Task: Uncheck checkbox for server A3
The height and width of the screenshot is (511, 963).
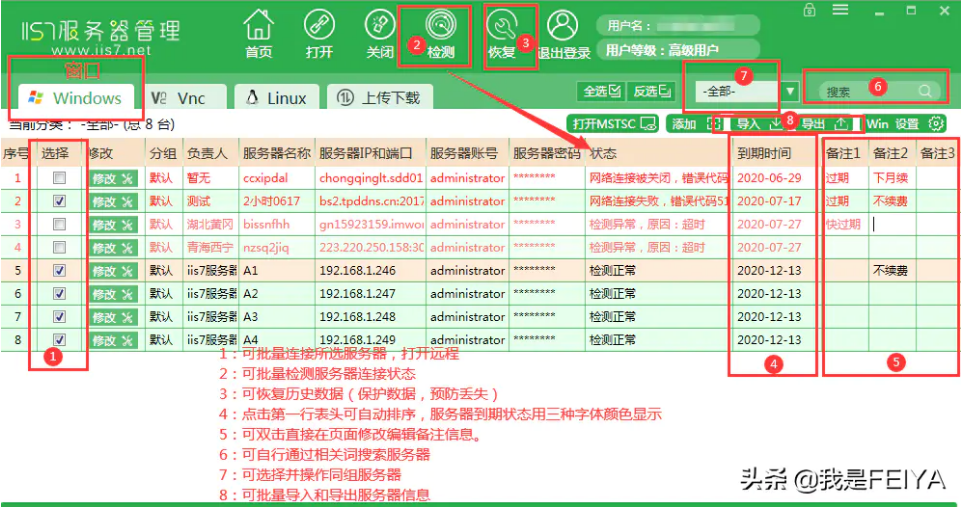Action: (x=59, y=317)
